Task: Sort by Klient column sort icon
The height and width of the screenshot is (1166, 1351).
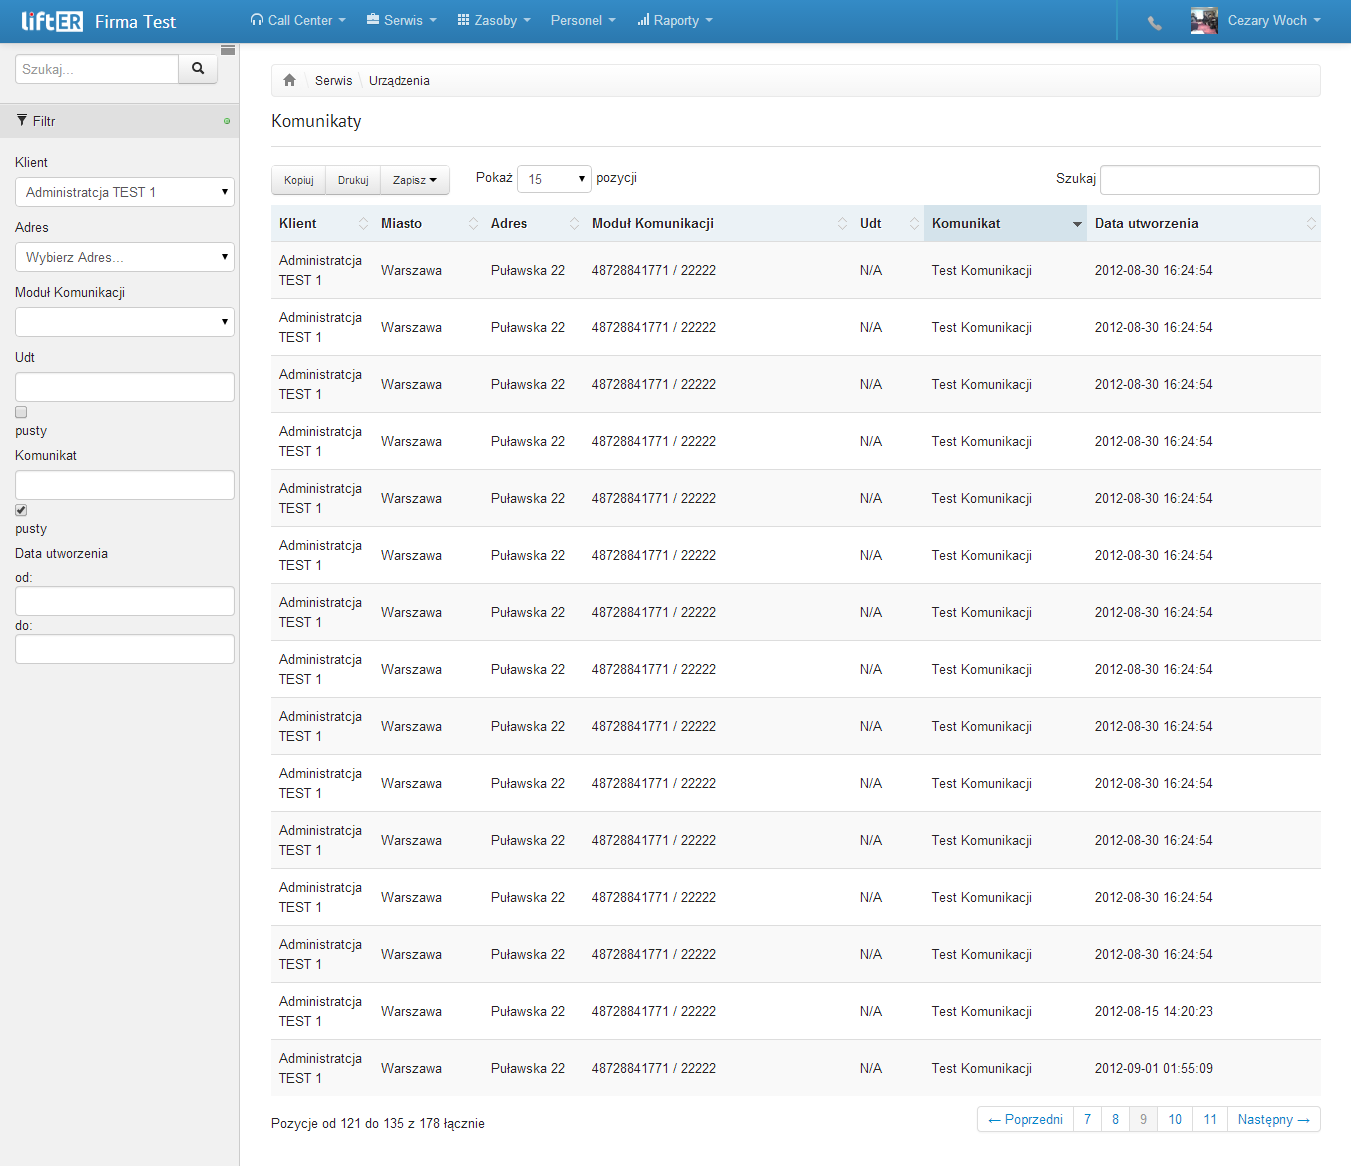Action: tap(363, 224)
